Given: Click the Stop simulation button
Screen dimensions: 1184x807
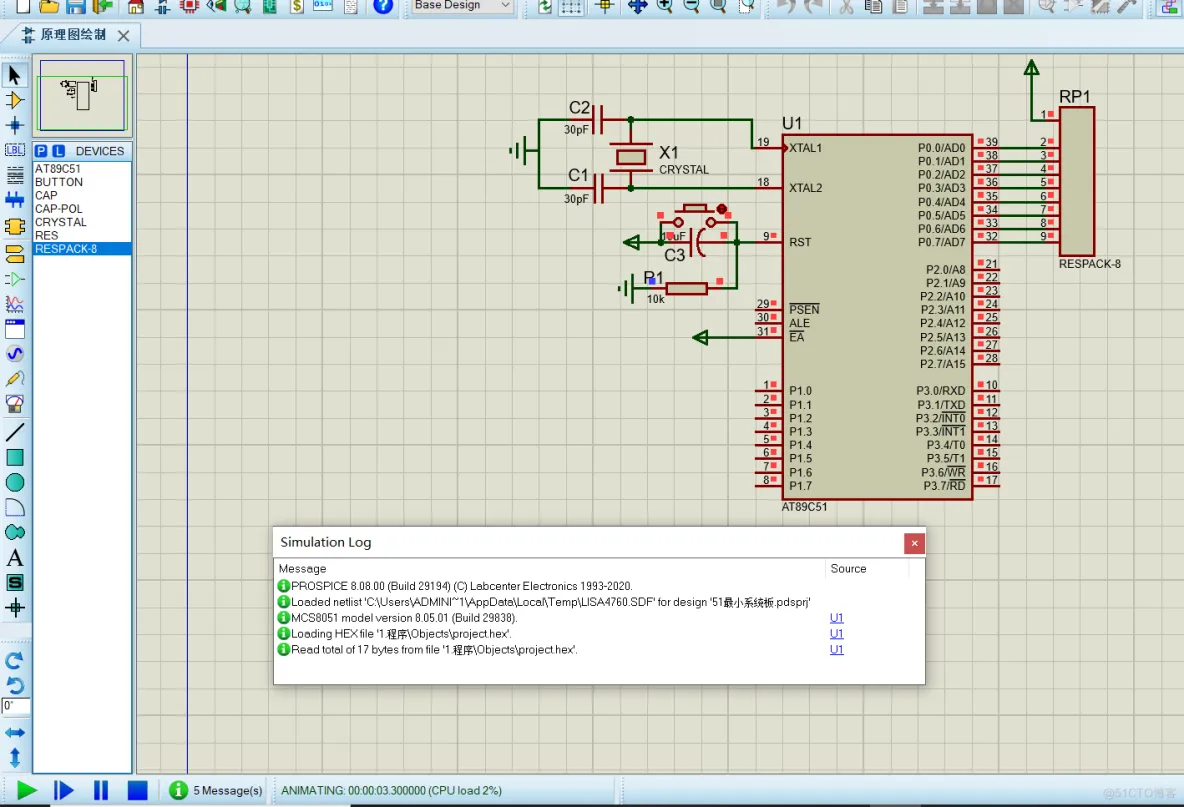Looking at the screenshot, I should (137, 790).
